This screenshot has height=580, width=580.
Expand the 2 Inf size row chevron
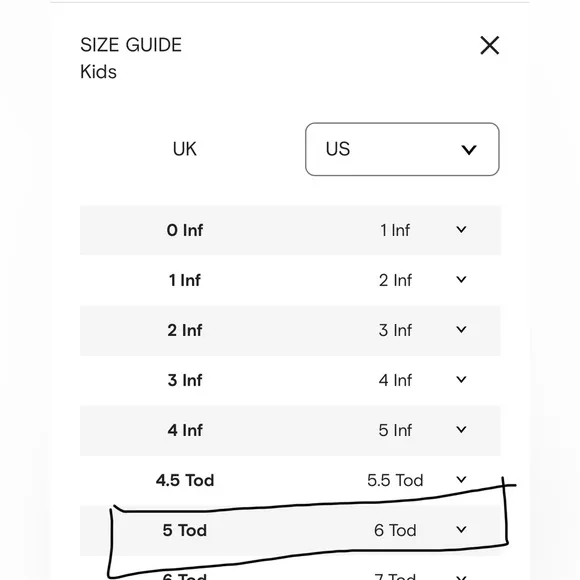461,330
